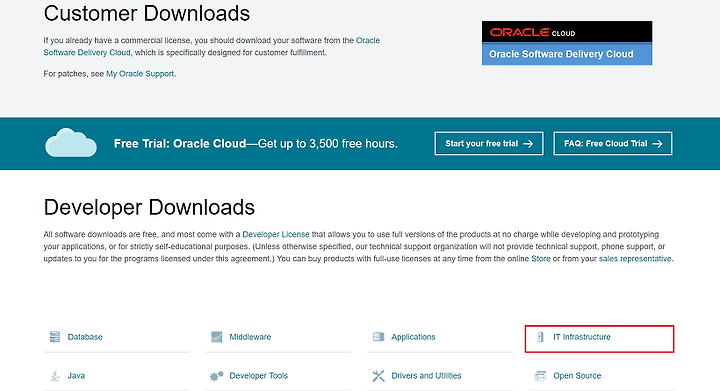Open the Developer License link

(x=276, y=234)
